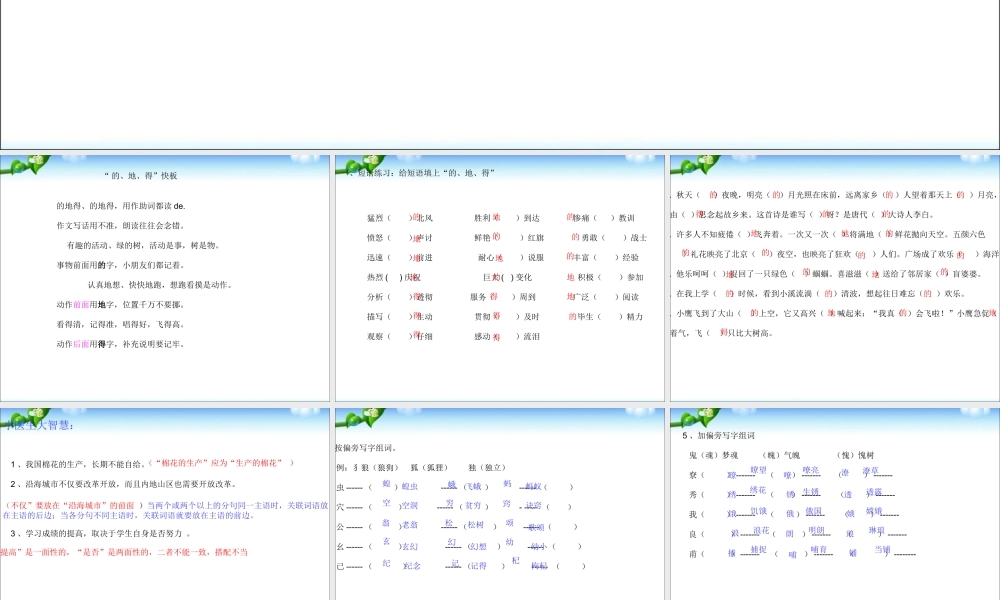Image resolution: width=1000 pixels, height=600 pixels.
Task: Click the 短语练习 fill-in exercise heading
Action: point(422,173)
